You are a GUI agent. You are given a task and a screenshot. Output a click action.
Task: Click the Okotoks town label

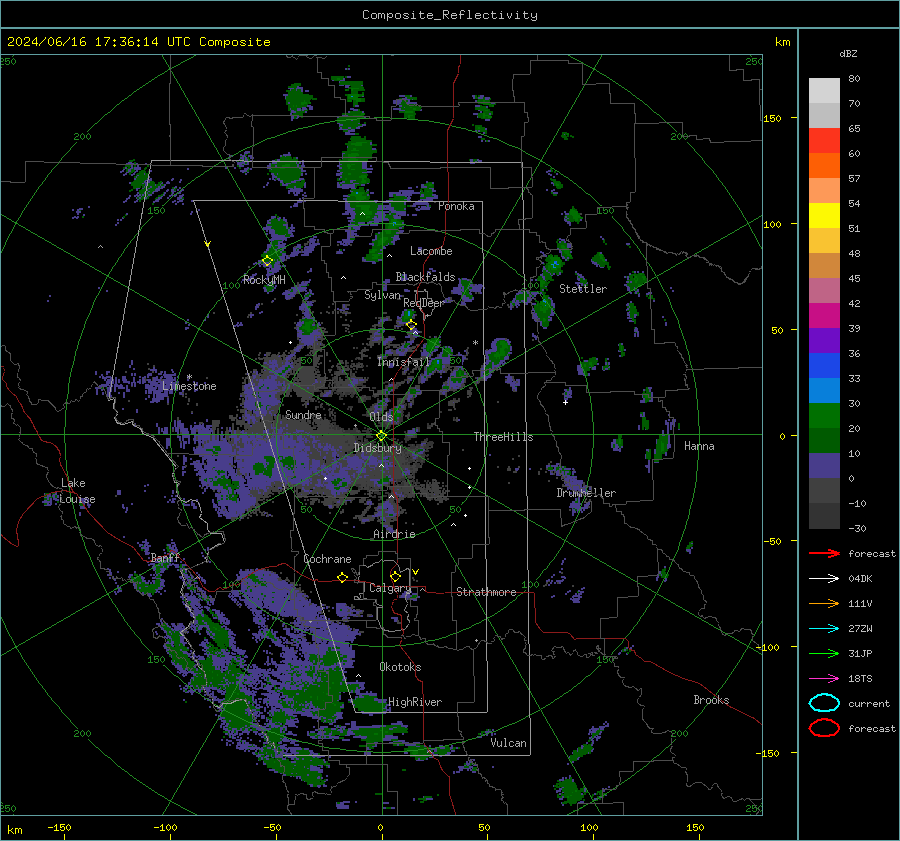[x=400, y=667]
